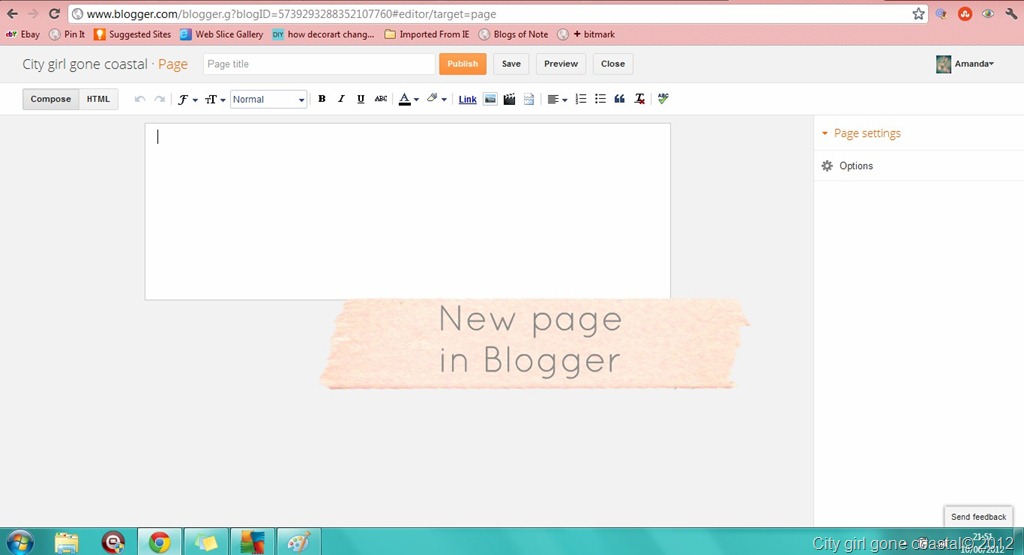Reload the current browser page
Screen dimensions: 1024x555
click(54, 14)
